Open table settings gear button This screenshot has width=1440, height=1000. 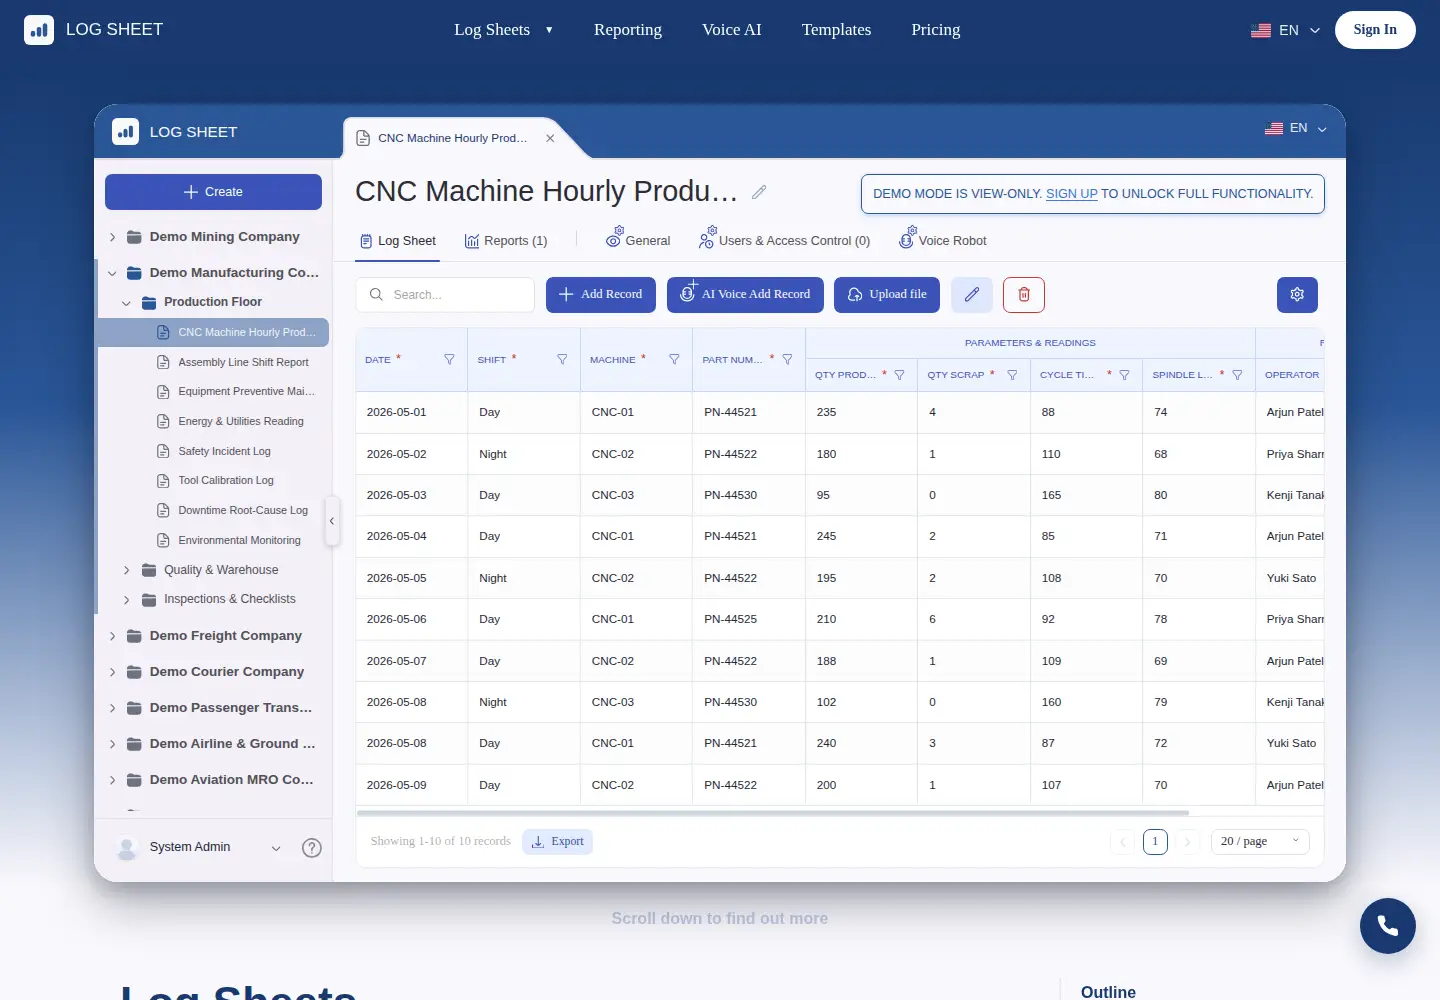(1297, 295)
